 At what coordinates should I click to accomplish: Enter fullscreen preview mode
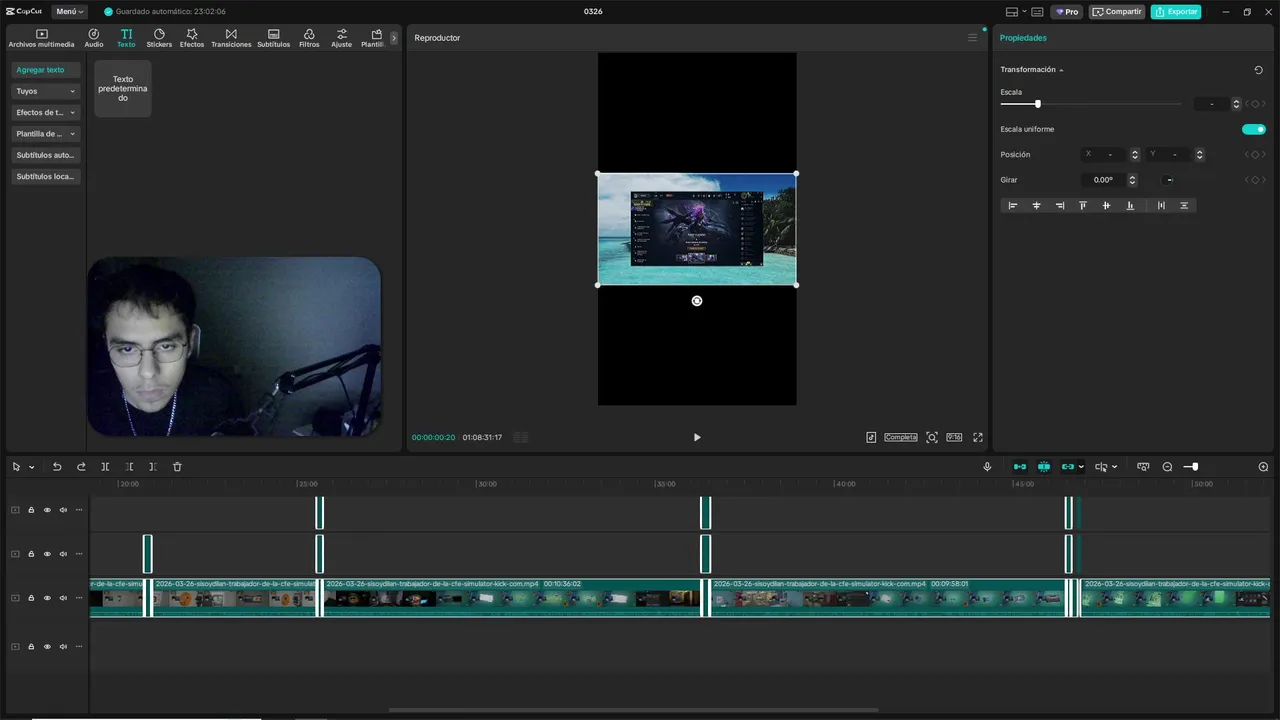(x=978, y=437)
